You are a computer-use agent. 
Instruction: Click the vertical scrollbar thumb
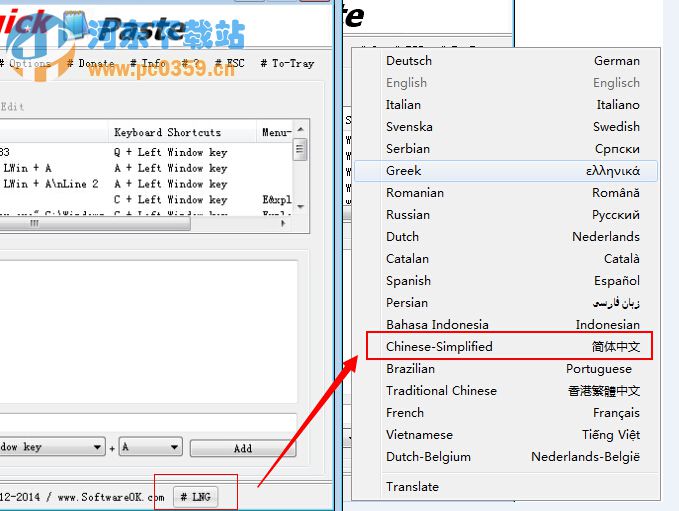[300, 149]
